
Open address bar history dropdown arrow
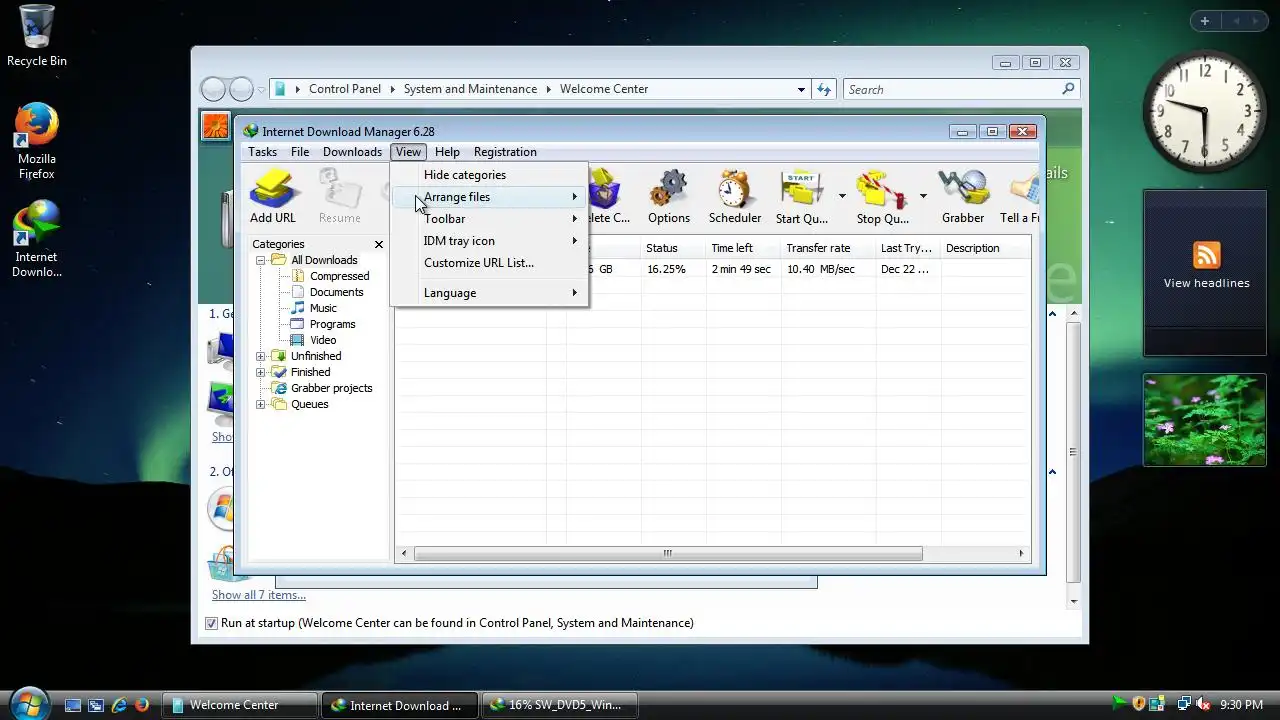[801, 89]
